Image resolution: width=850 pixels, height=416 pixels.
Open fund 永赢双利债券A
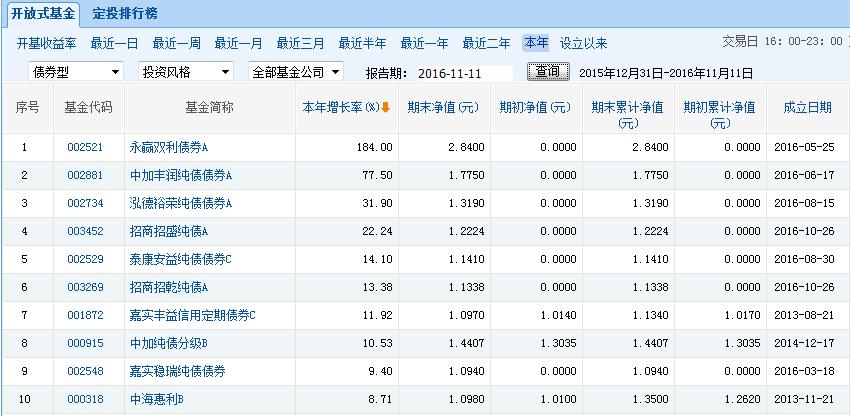pos(169,148)
